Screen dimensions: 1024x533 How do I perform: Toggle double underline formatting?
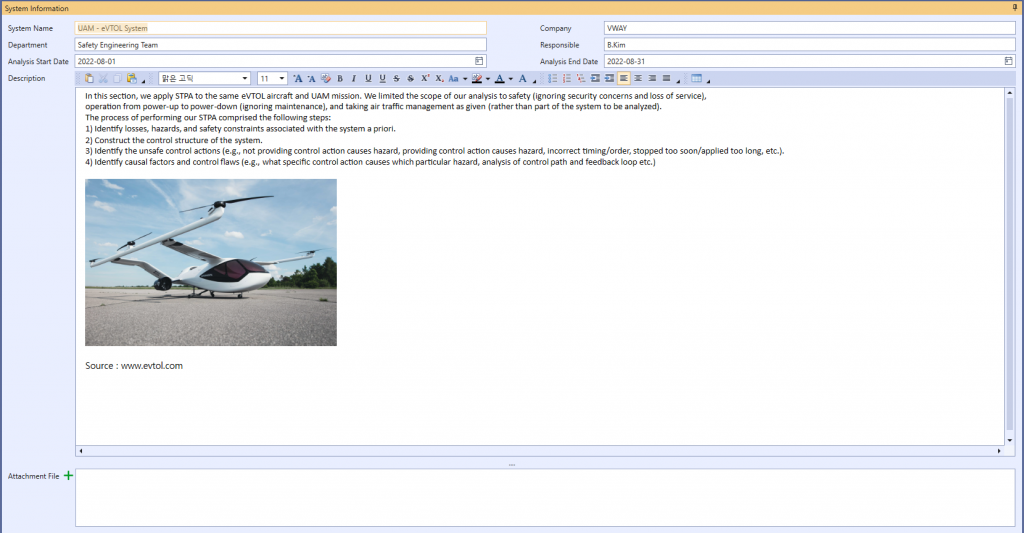pos(382,78)
